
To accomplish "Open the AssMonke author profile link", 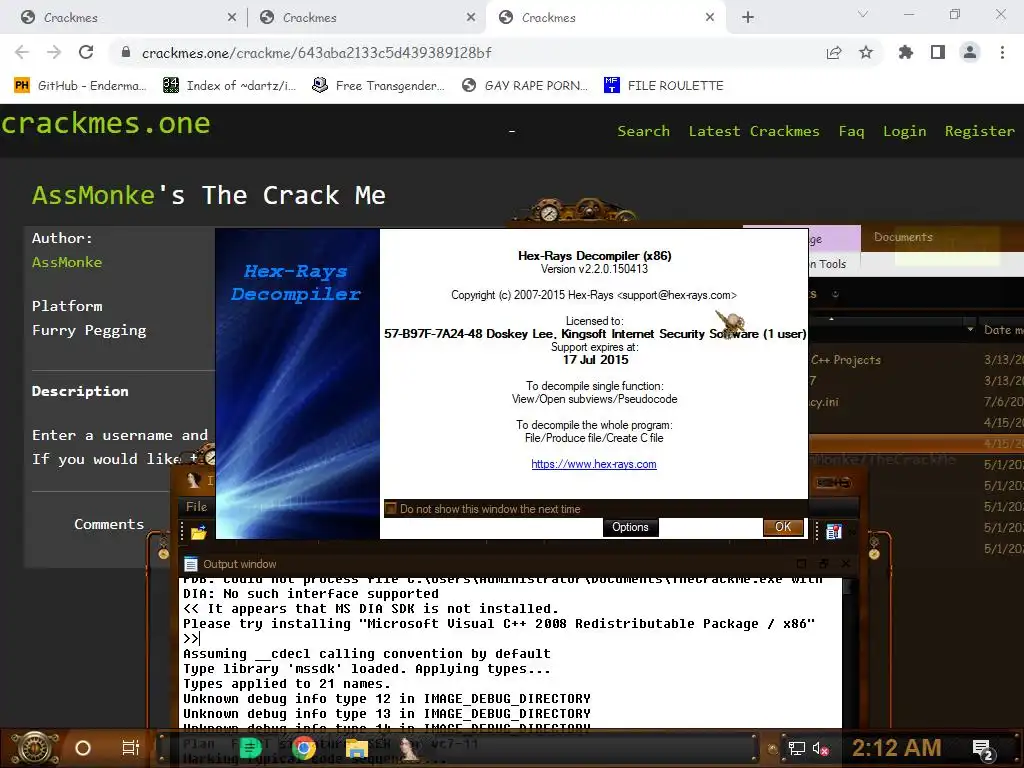I will point(67,262).
